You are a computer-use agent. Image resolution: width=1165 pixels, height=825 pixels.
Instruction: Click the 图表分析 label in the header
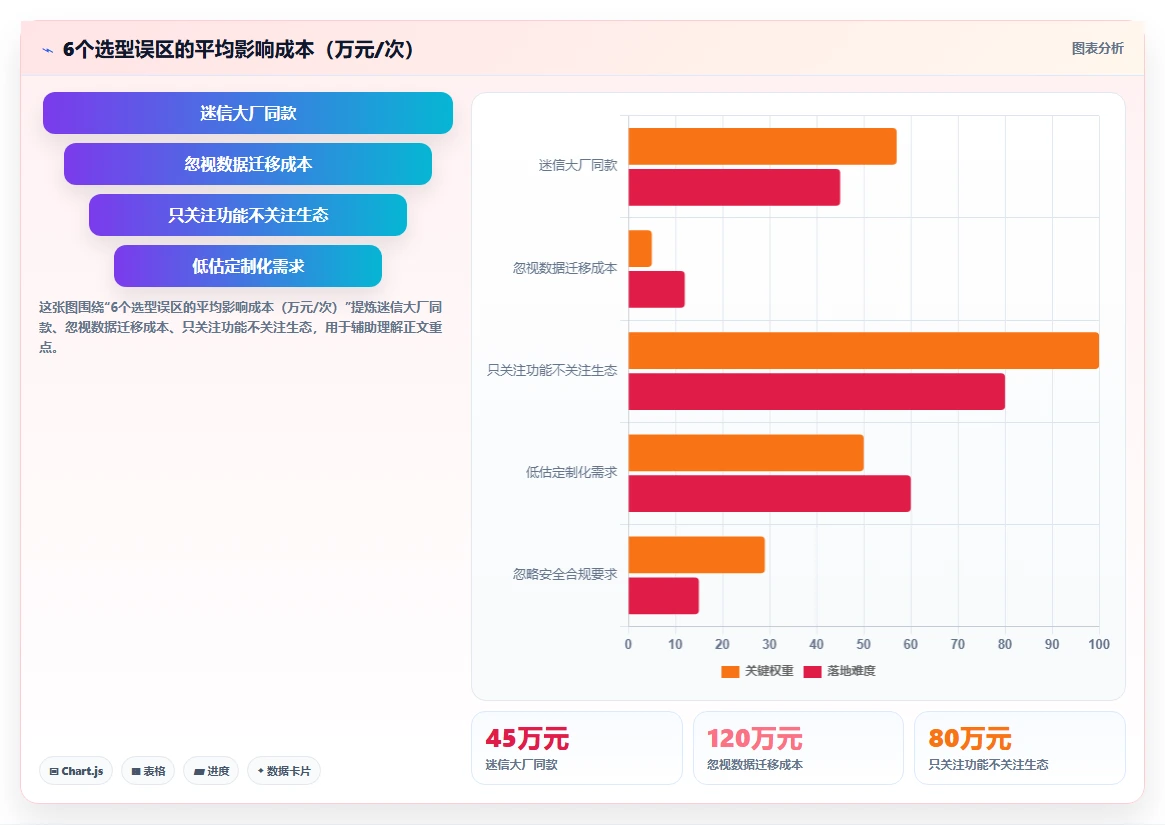1097,48
